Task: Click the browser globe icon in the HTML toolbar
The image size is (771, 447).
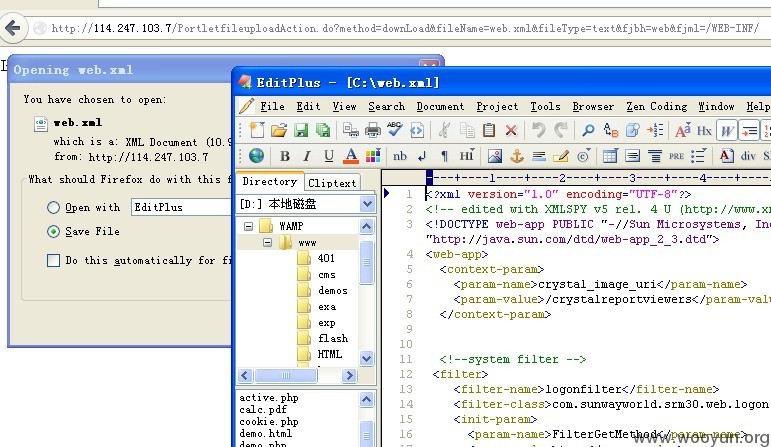Action: pos(256,156)
